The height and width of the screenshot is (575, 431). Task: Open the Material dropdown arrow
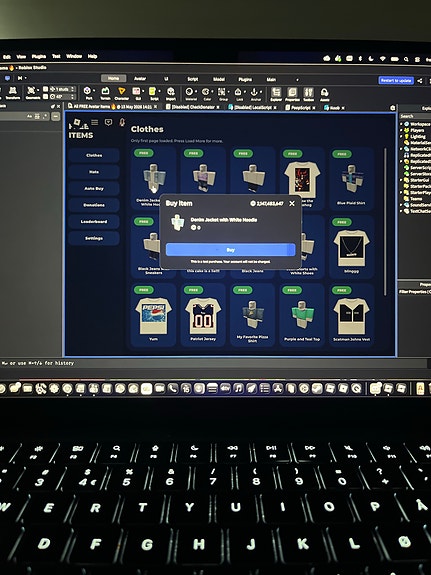[196, 92]
